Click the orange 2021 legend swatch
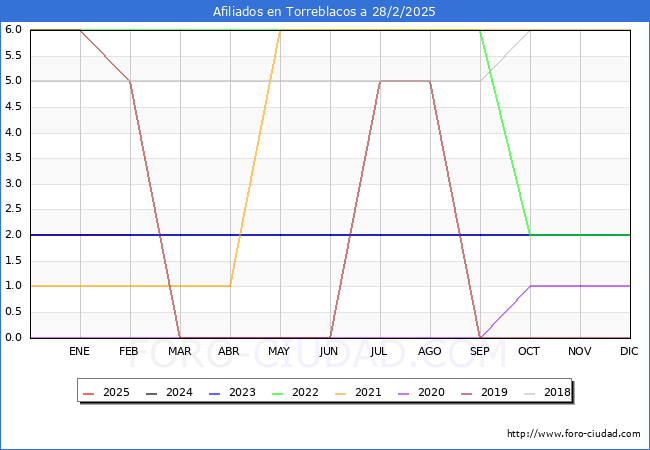This screenshot has width=650, height=450. pos(341,393)
